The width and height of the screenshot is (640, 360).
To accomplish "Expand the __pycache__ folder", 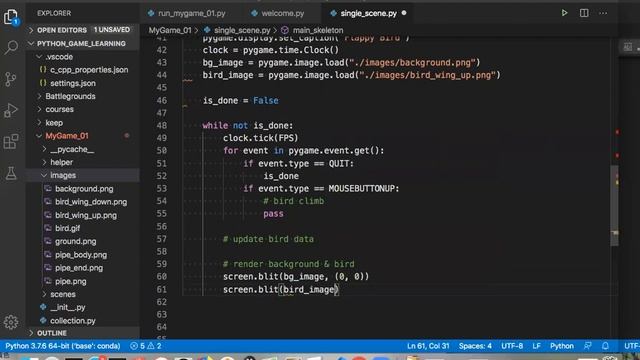I will point(83,149).
